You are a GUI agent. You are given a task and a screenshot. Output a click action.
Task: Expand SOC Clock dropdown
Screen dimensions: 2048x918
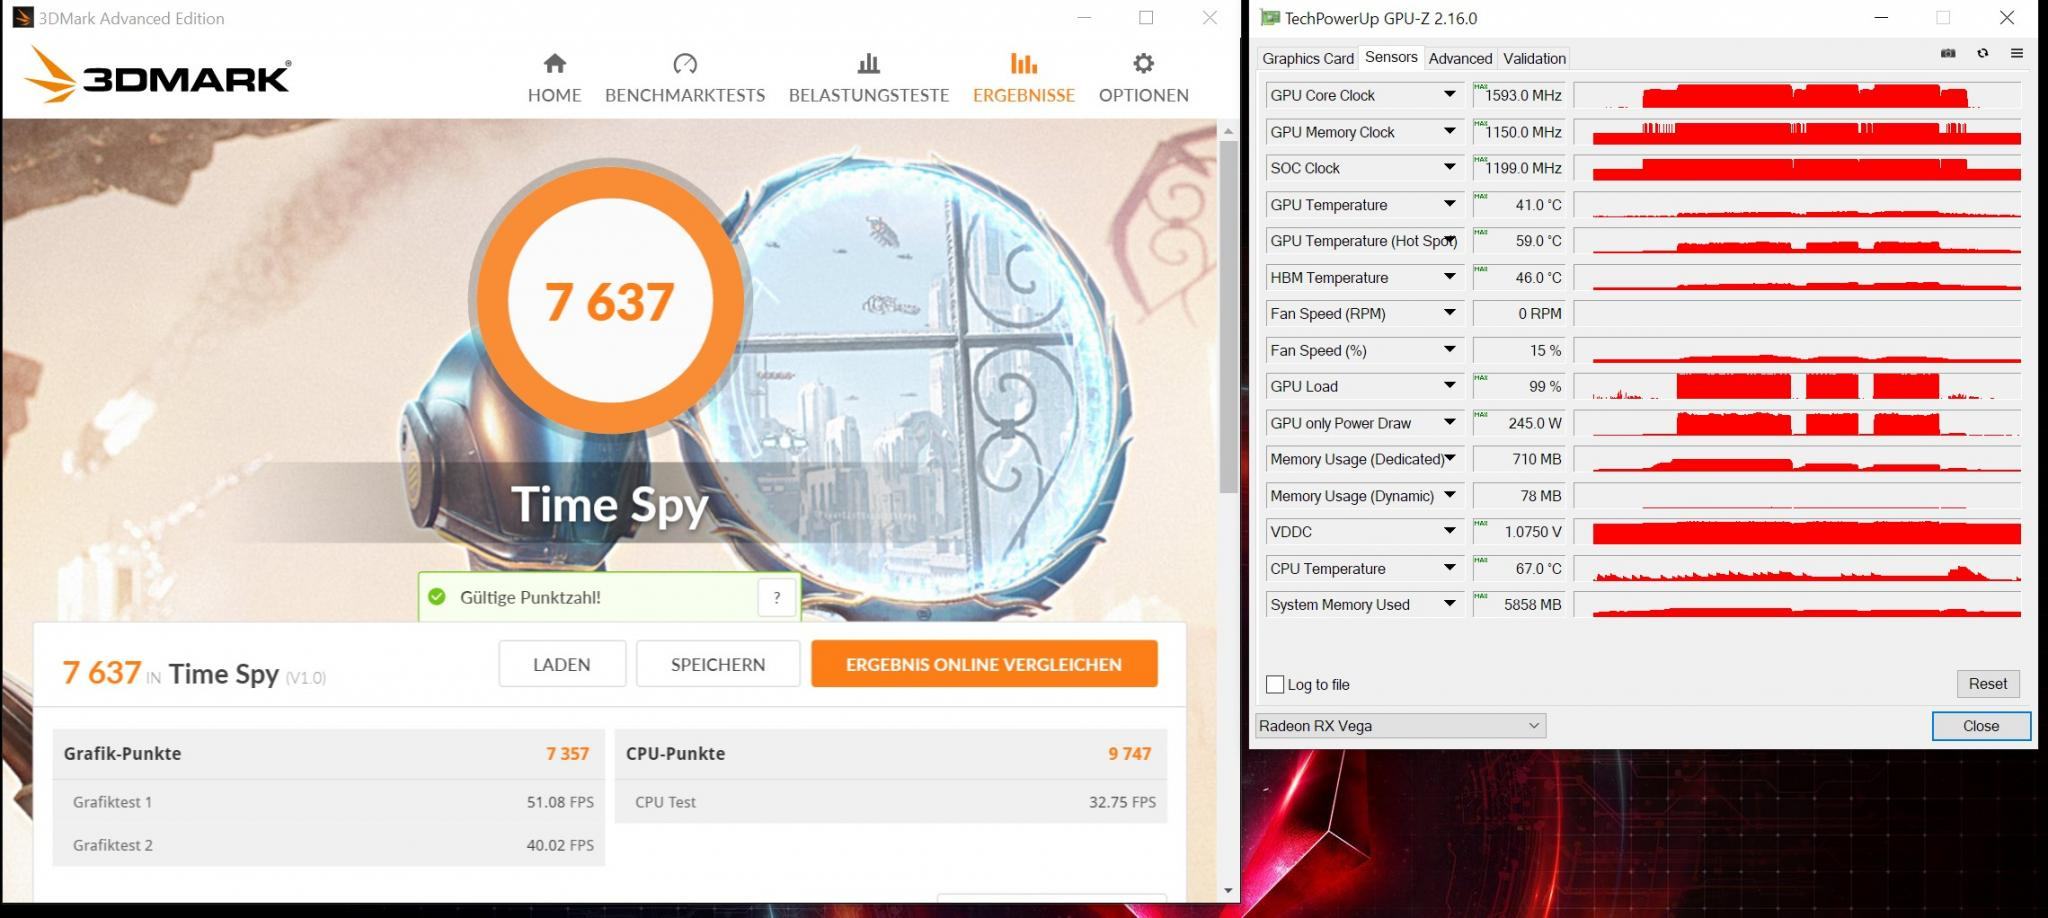[x=1449, y=168]
